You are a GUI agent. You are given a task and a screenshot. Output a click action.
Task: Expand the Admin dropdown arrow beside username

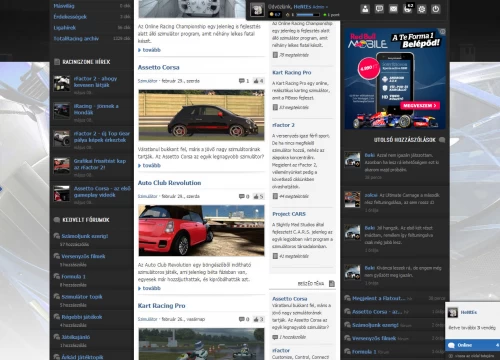click(x=327, y=7)
